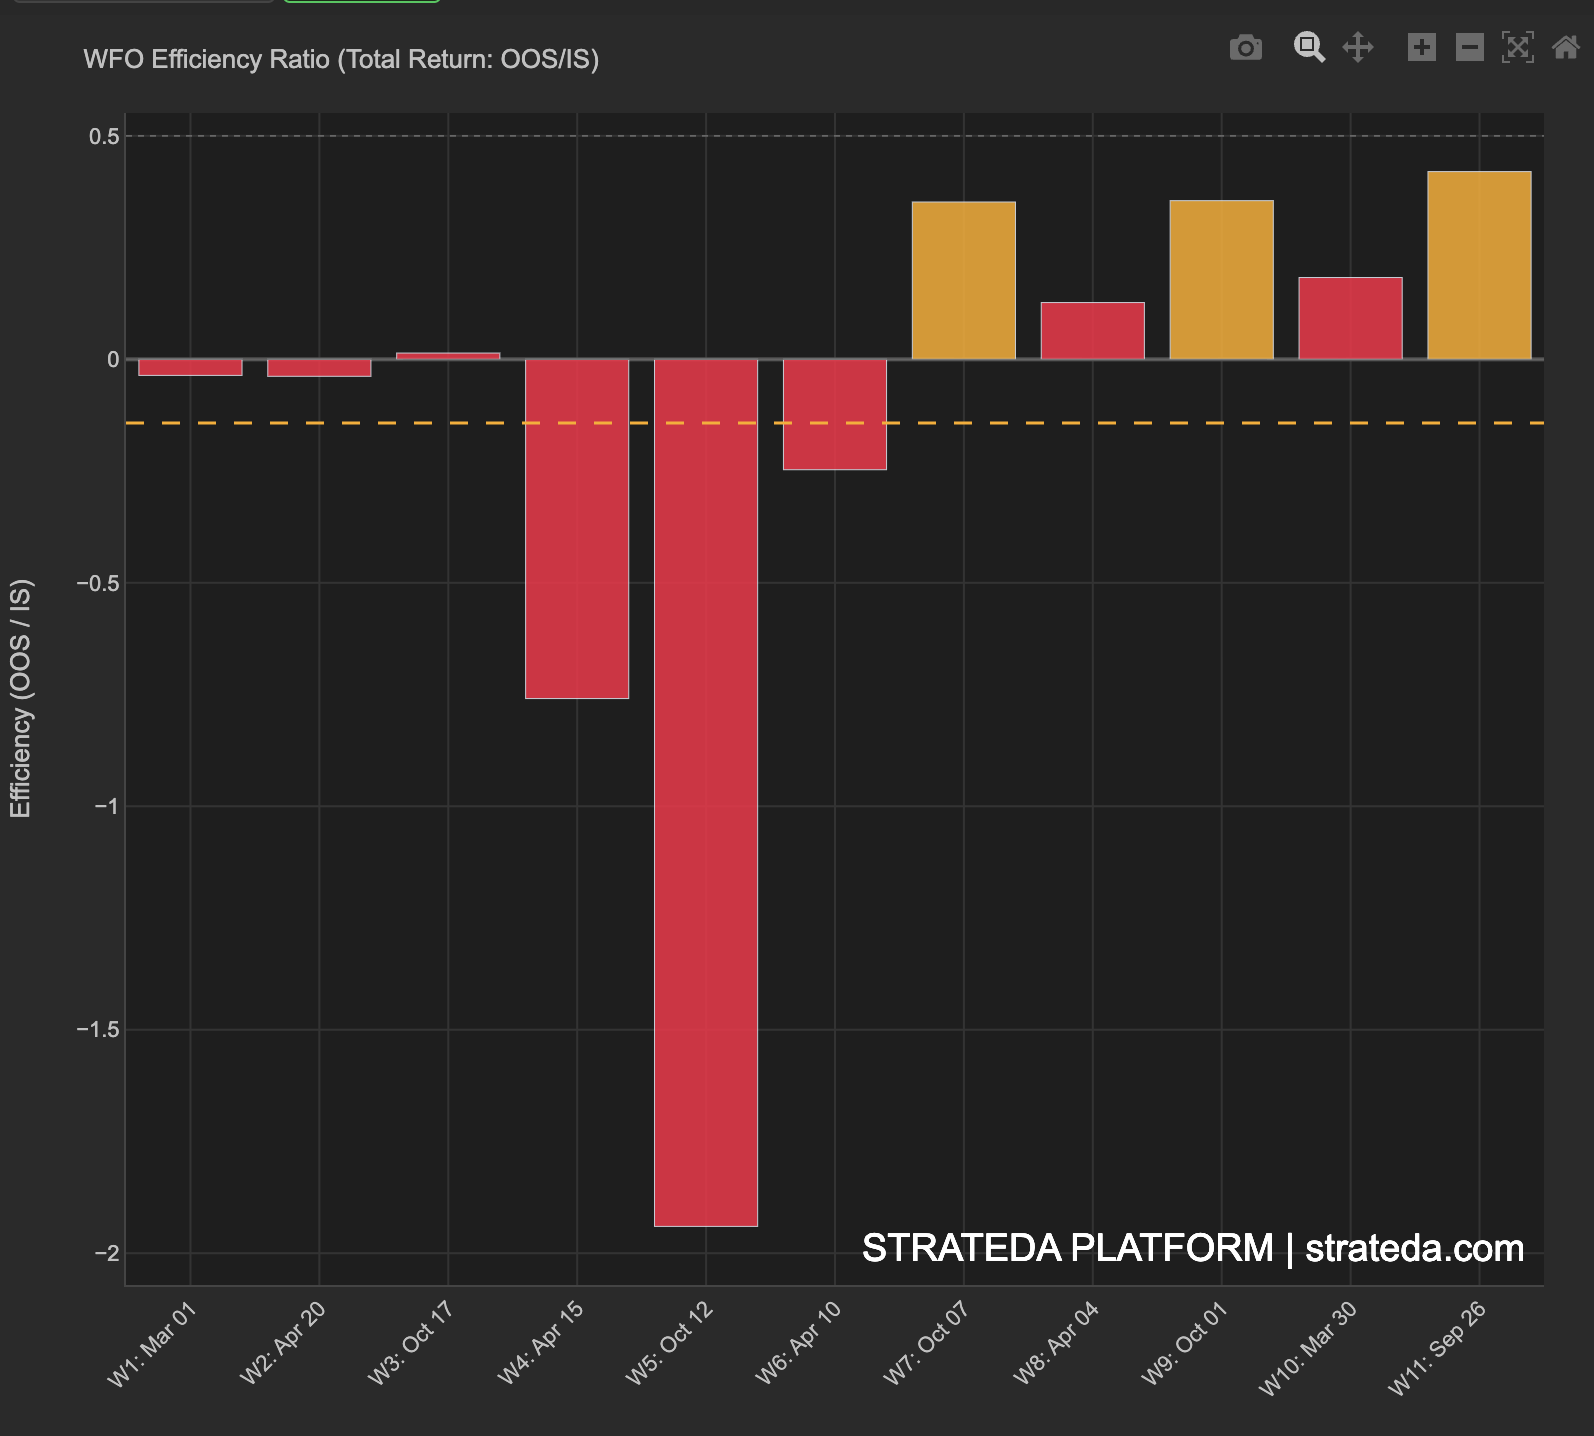Click the W1: Mar 01 axis tick label
Image resolution: width=1594 pixels, height=1436 pixels.
153,1344
